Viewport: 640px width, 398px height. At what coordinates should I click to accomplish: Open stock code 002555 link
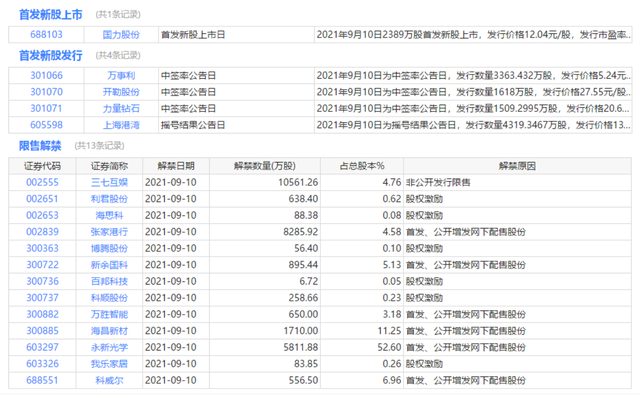pos(42,182)
